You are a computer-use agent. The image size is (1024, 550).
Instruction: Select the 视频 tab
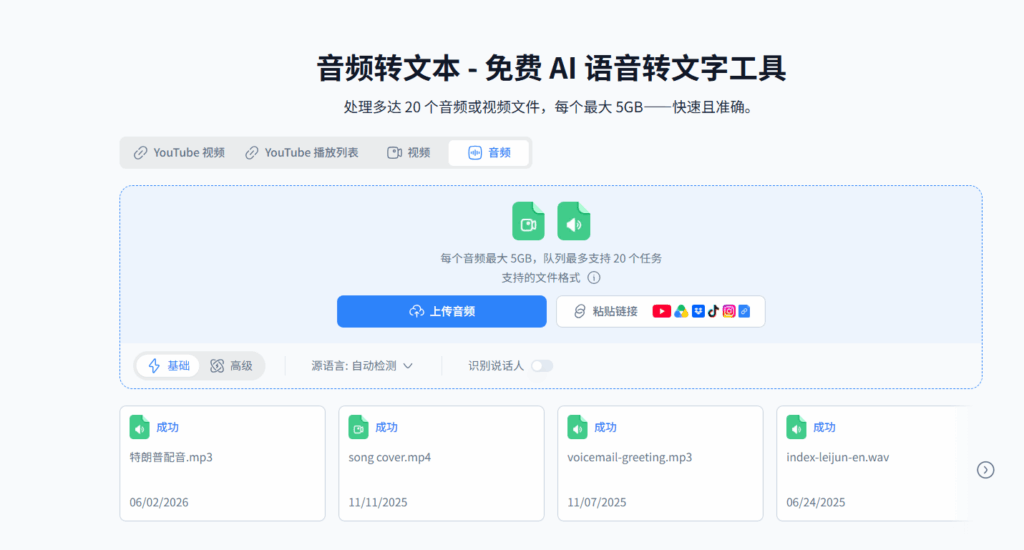tap(409, 153)
